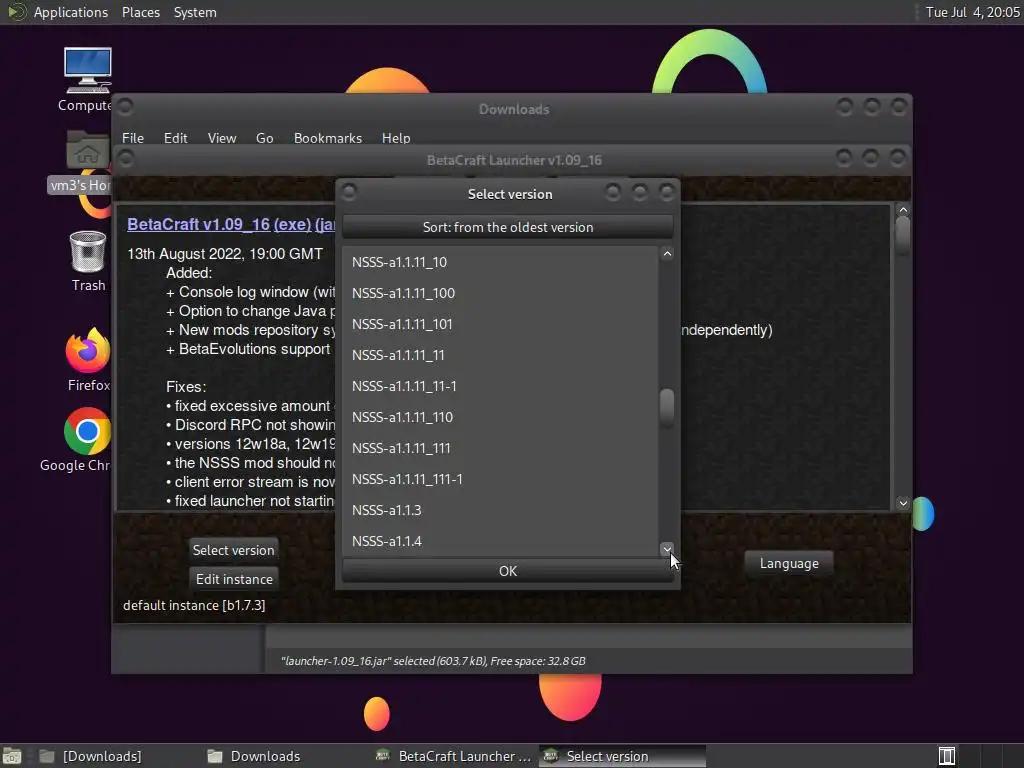Viewport: 1024px width, 768px height.
Task: Click the clock showing Tue Jul 4, 20:05
Action: click(972, 12)
